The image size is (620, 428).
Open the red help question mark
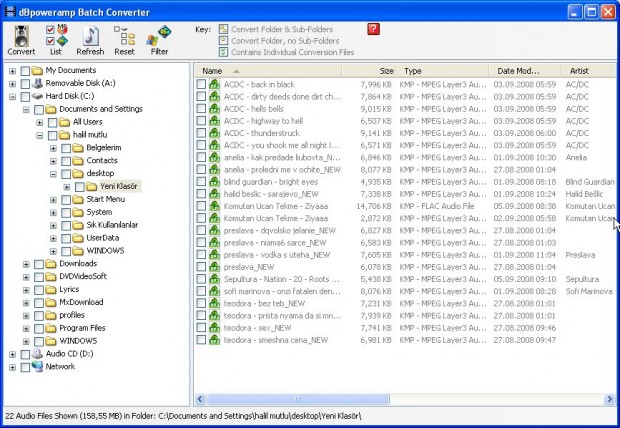[x=373, y=28]
